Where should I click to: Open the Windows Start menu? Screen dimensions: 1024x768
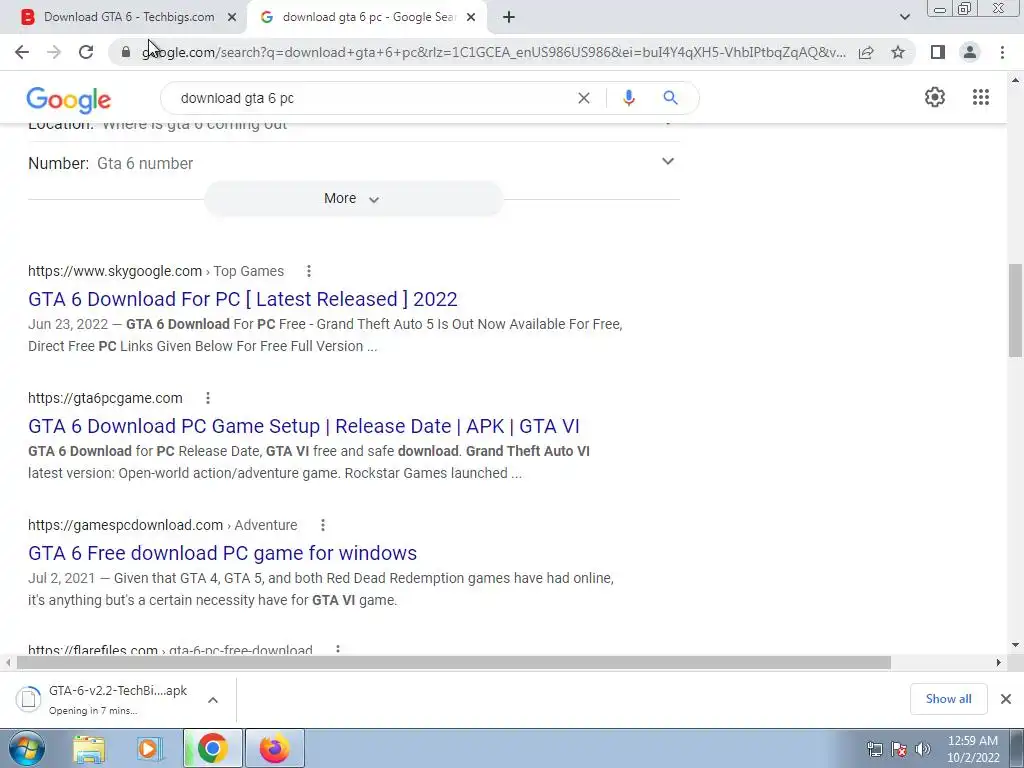point(27,749)
